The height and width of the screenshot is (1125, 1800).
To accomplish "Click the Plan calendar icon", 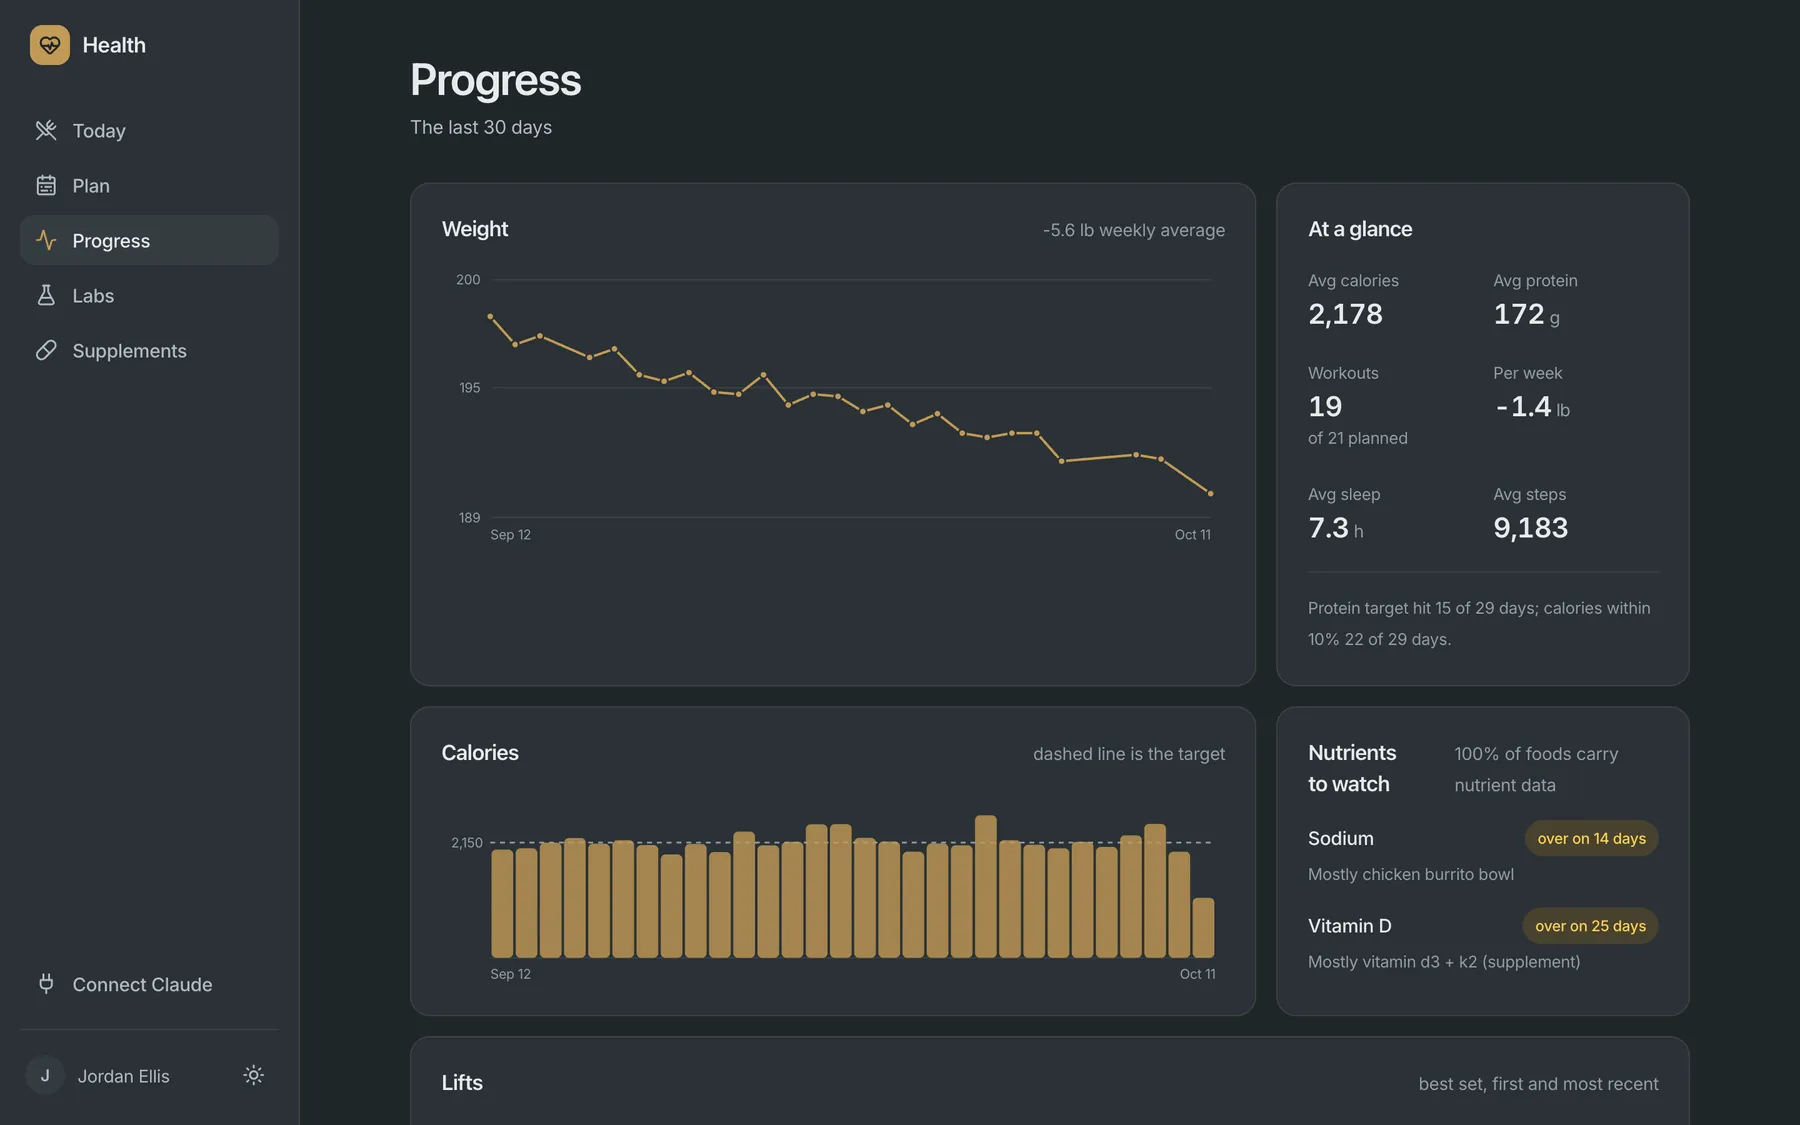I will coord(46,185).
